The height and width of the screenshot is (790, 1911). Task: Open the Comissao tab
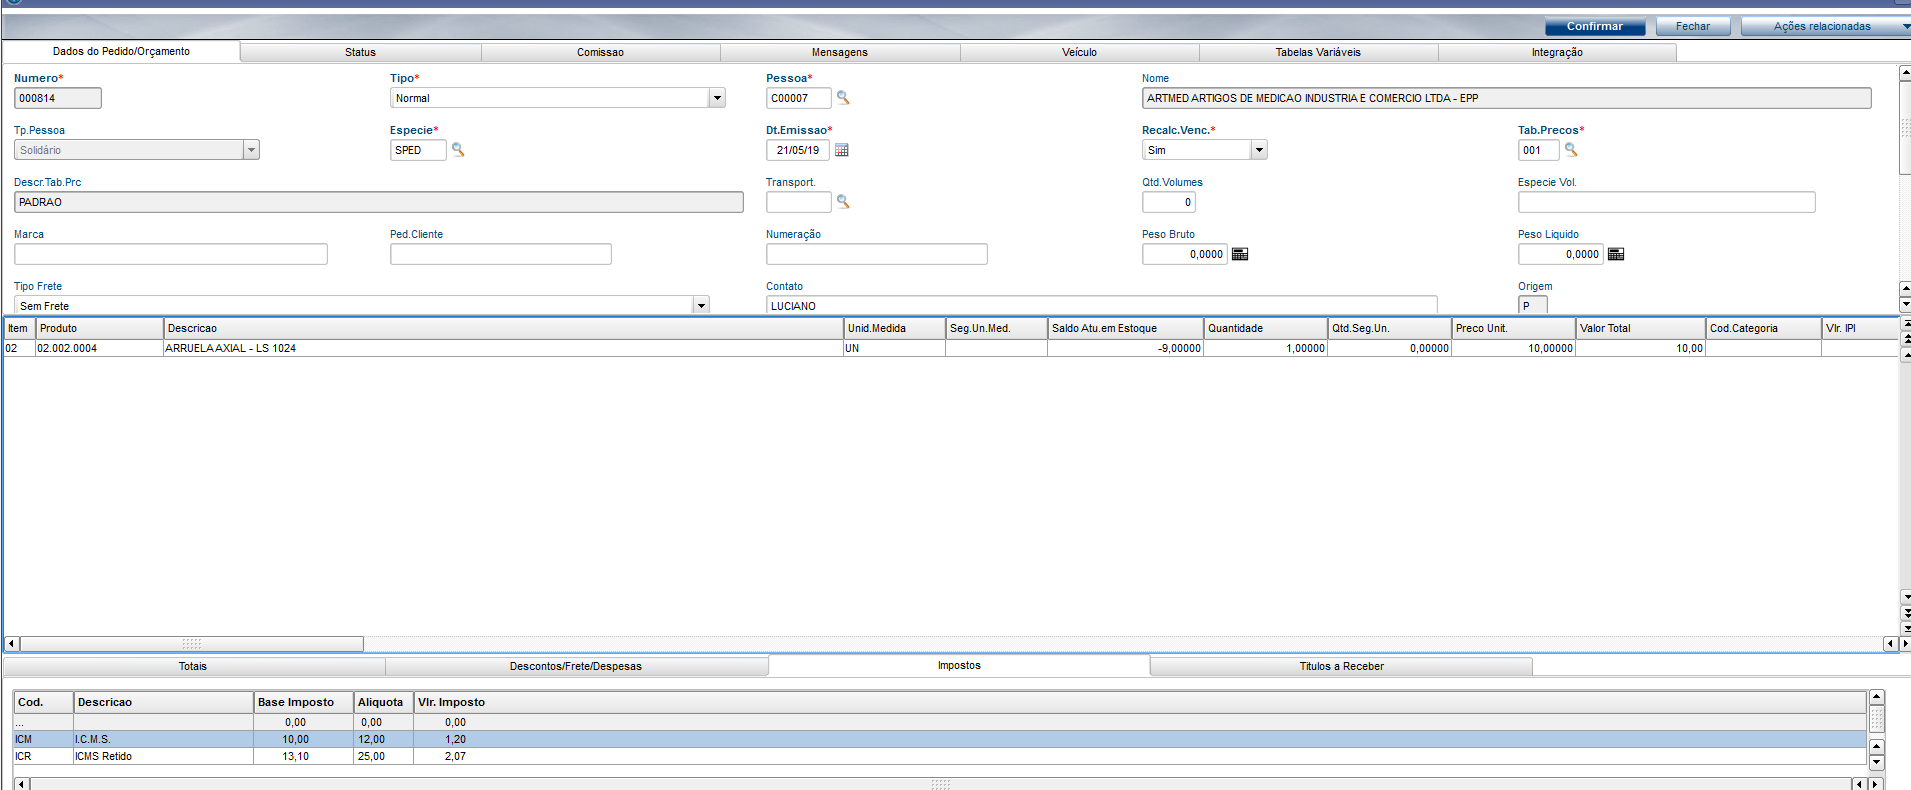coord(600,52)
